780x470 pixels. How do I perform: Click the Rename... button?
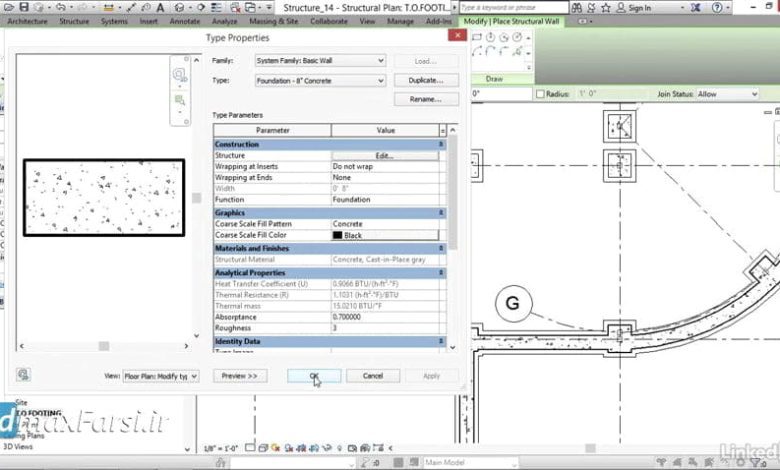point(426,99)
